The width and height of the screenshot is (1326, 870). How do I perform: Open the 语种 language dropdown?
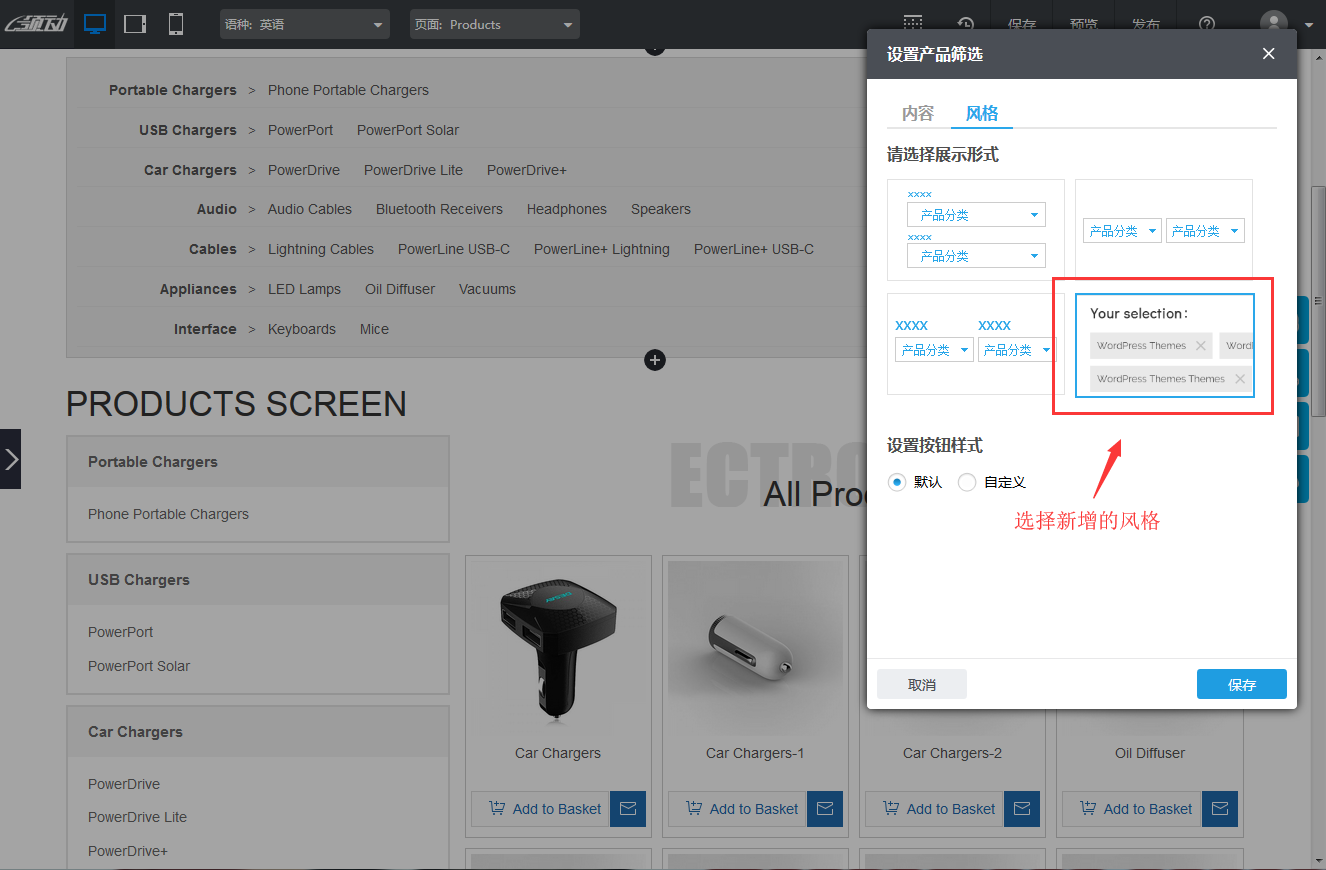click(304, 24)
